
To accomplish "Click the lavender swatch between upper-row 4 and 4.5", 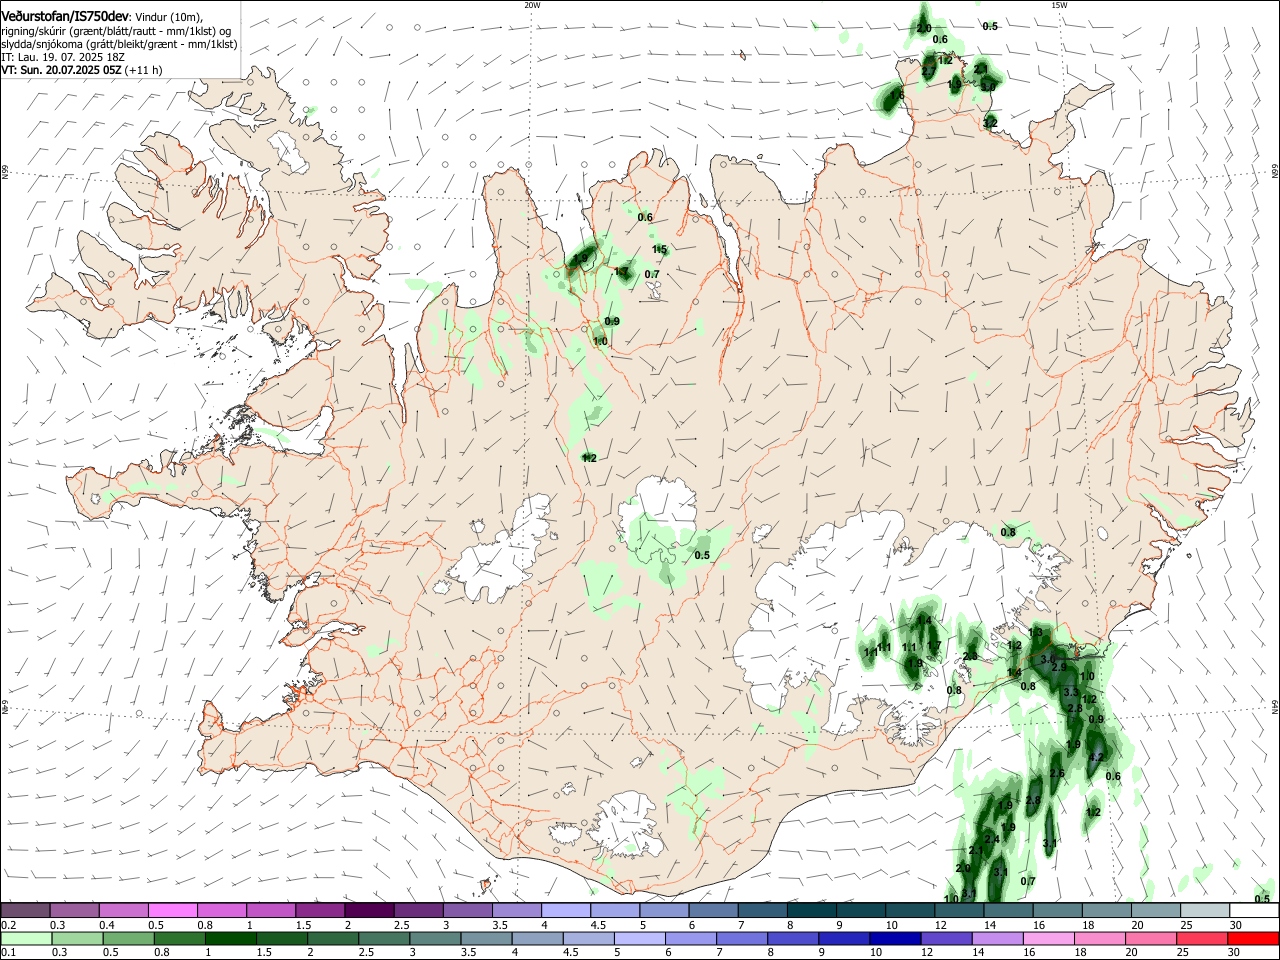I will pyautogui.click(x=566, y=911).
